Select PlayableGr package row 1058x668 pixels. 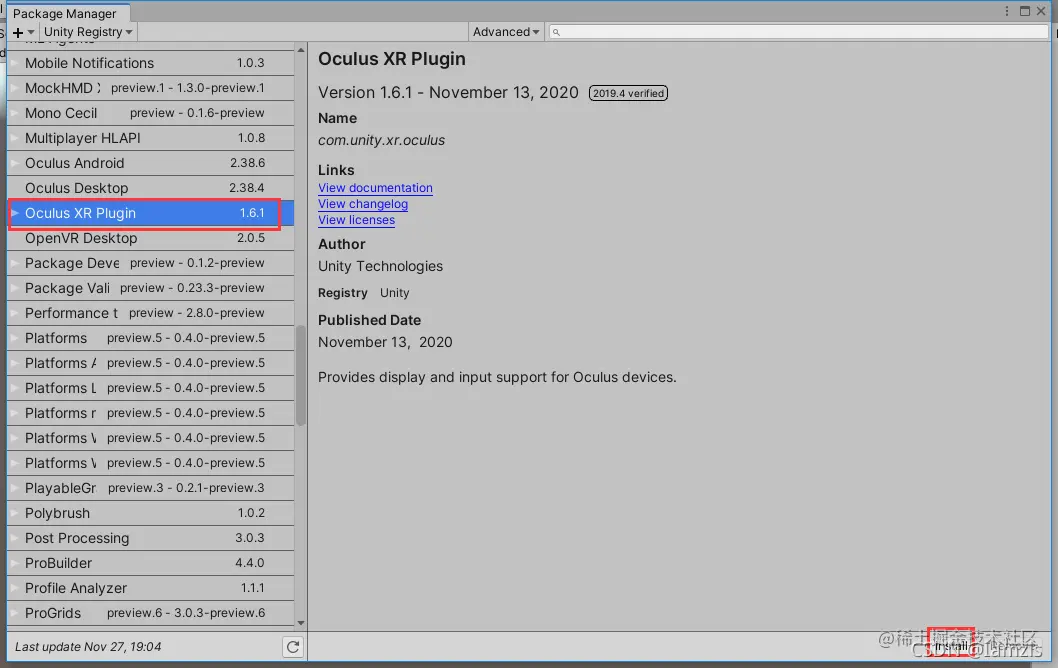pyautogui.click(x=150, y=489)
